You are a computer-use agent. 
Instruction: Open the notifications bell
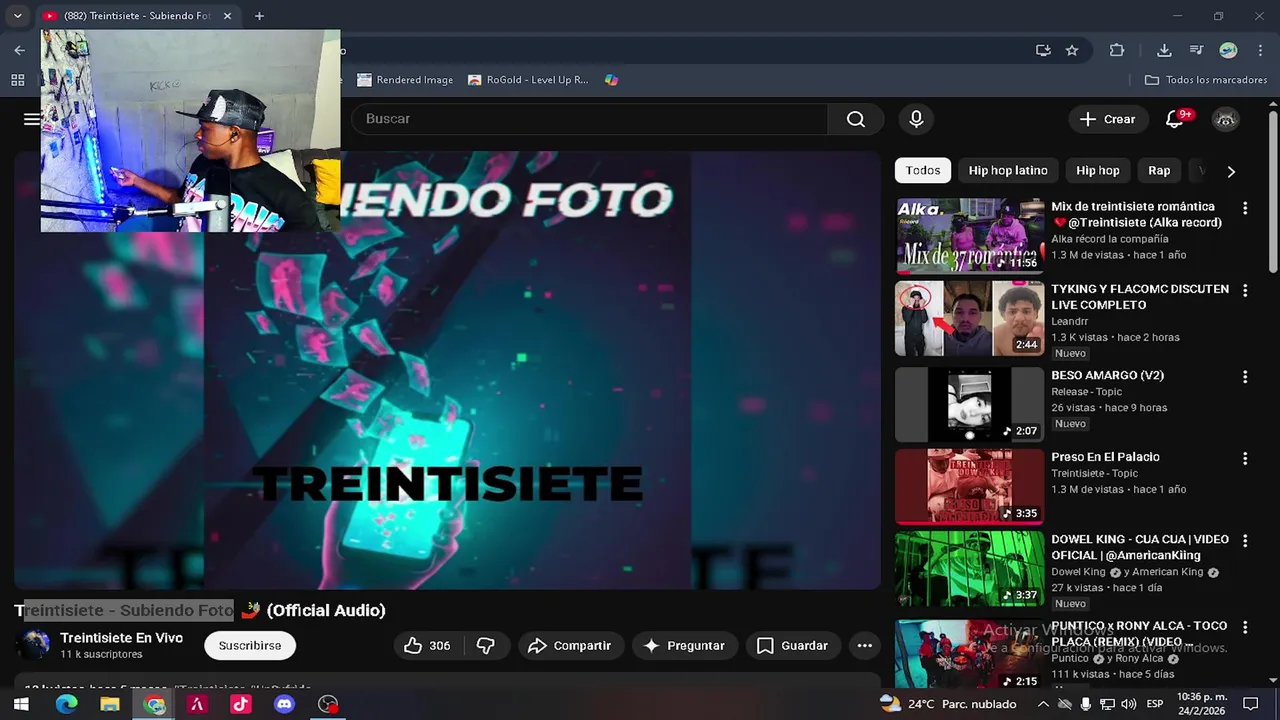tap(1176, 119)
